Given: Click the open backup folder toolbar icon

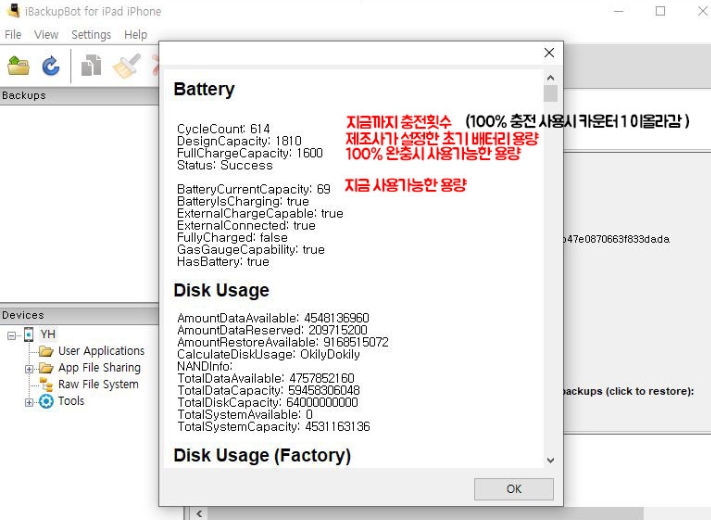Looking at the screenshot, I should (x=18, y=65).
